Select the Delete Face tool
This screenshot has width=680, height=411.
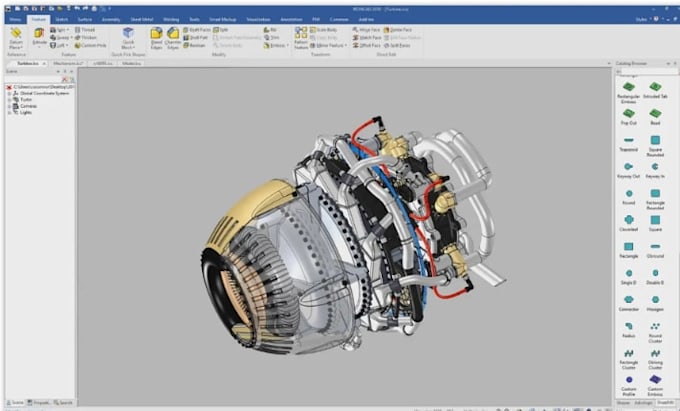coord(398,30)
